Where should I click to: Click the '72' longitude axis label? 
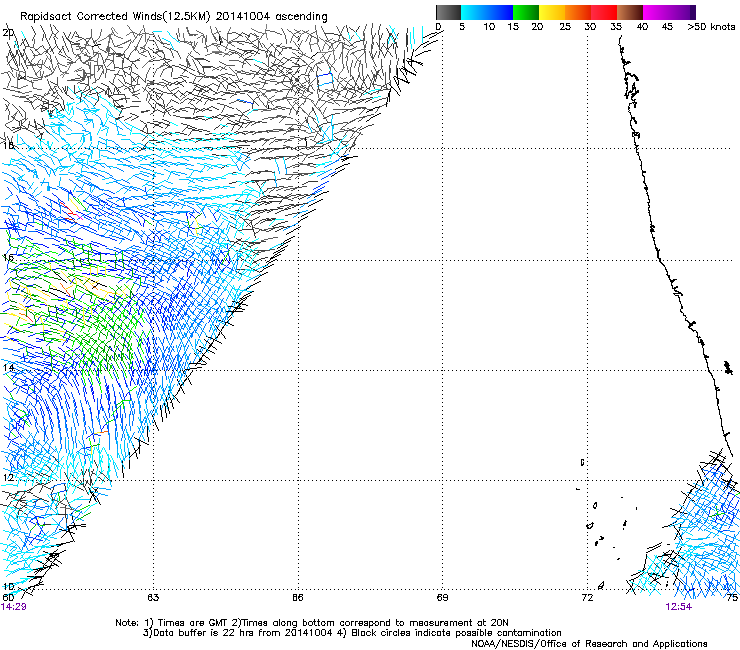tap(587, 598)
